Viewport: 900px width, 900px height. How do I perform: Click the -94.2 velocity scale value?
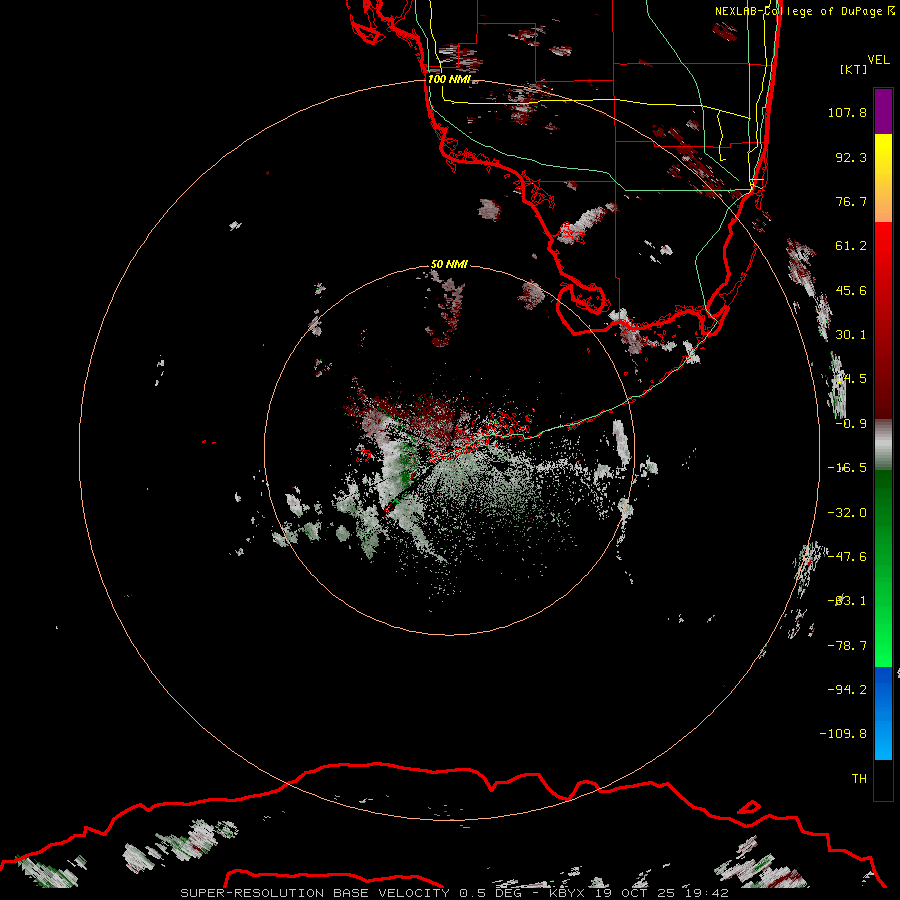coord(847,689)
